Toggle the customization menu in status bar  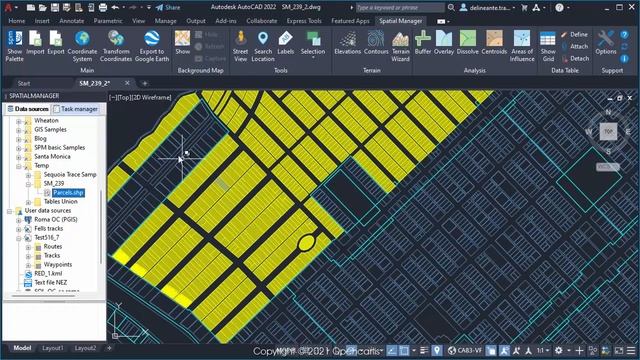tap(631, 351)
